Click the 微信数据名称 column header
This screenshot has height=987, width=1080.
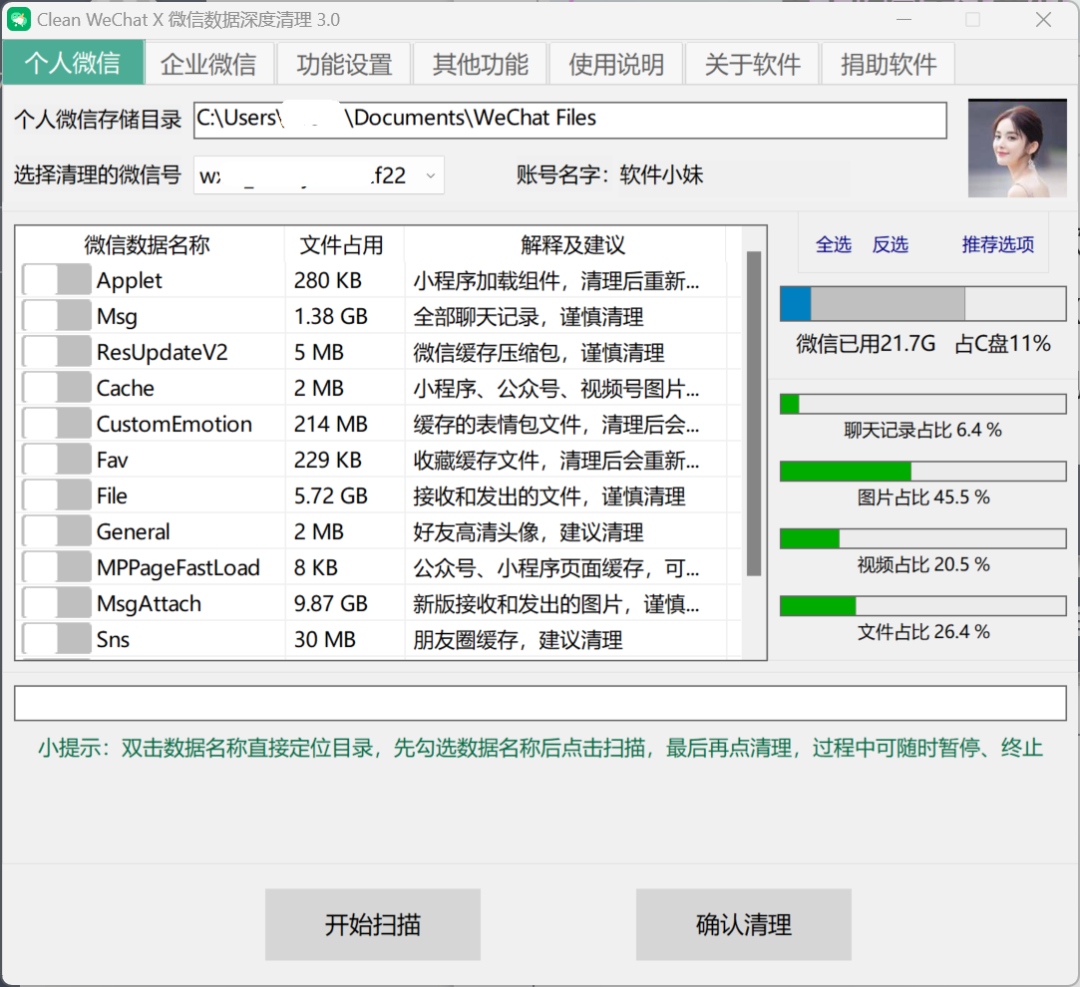tap(147, 245)
